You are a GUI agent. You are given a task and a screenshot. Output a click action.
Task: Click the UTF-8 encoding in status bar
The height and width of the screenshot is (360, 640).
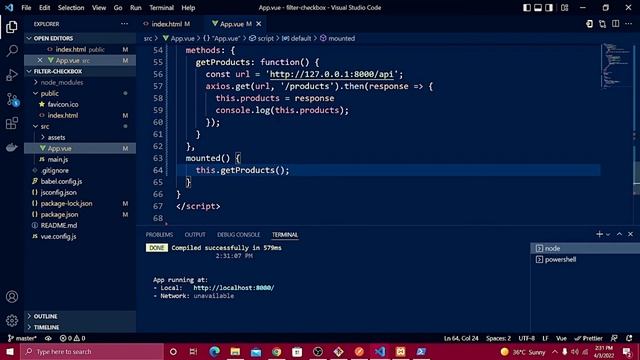point(527,338)
